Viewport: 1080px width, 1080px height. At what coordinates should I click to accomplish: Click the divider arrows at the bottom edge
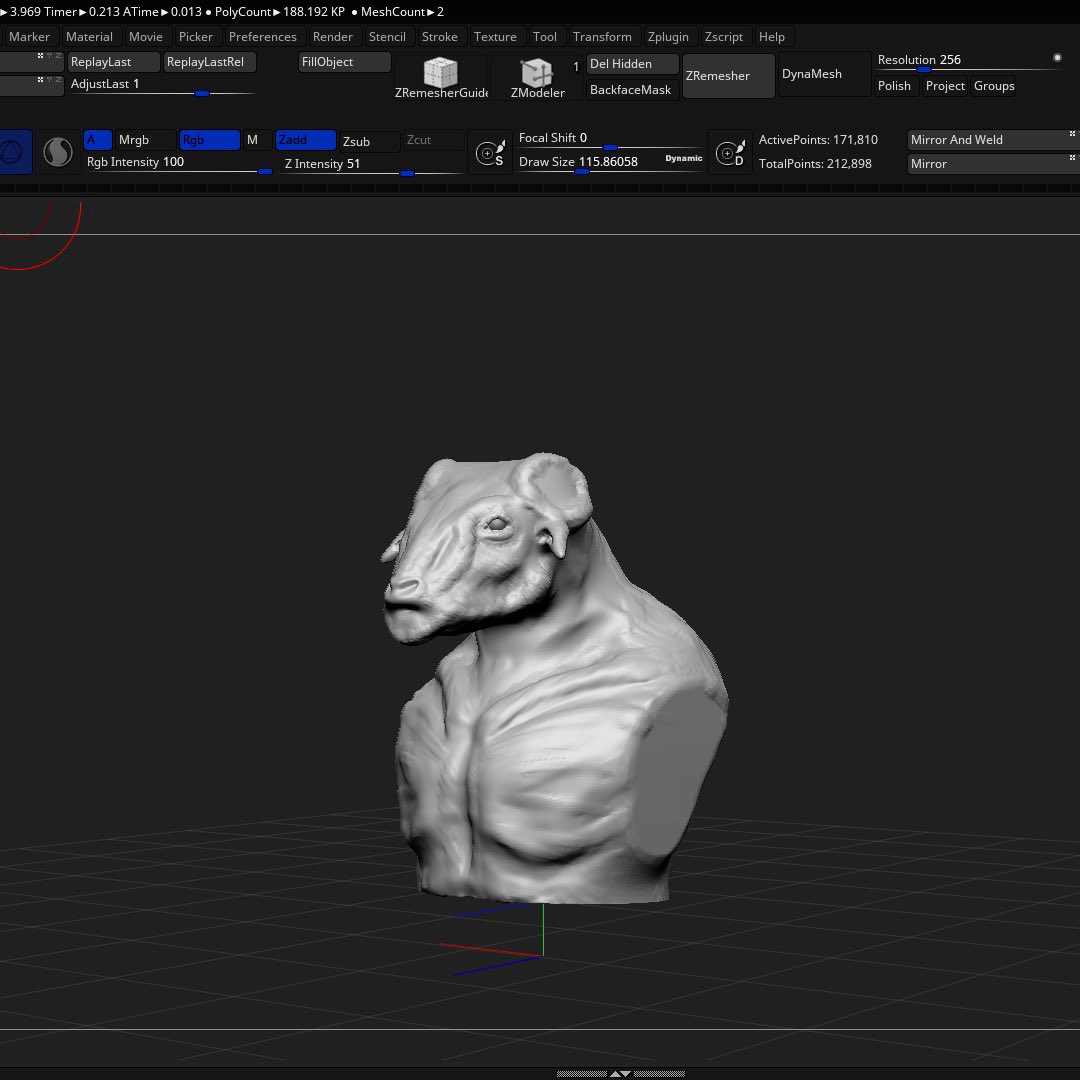pyautogui.click(x=621, y=1073)
